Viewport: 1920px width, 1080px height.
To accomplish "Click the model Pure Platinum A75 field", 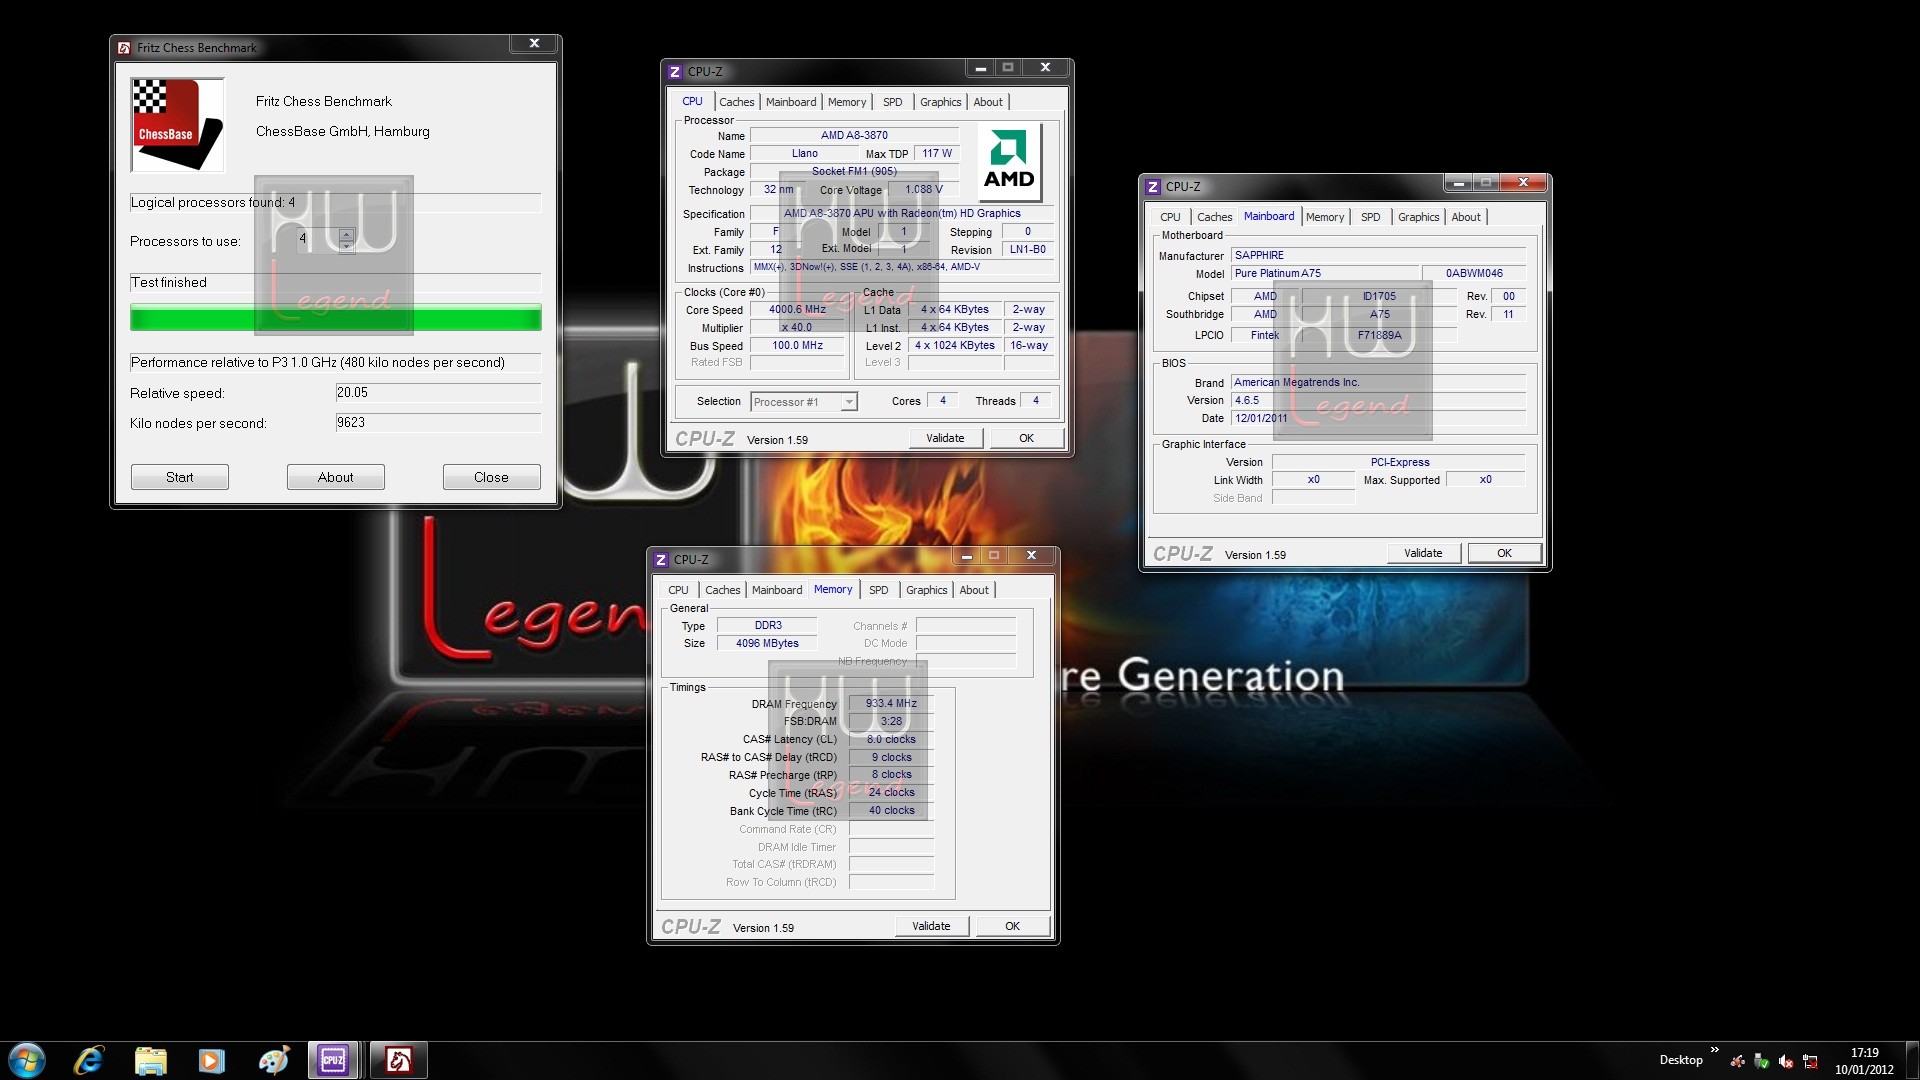I will pyautogui.click(x=1326, y=274).
